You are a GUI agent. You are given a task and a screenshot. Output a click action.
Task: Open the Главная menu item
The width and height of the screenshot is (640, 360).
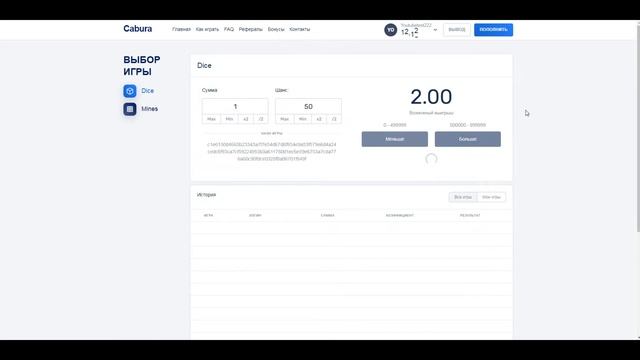[181, 29]
